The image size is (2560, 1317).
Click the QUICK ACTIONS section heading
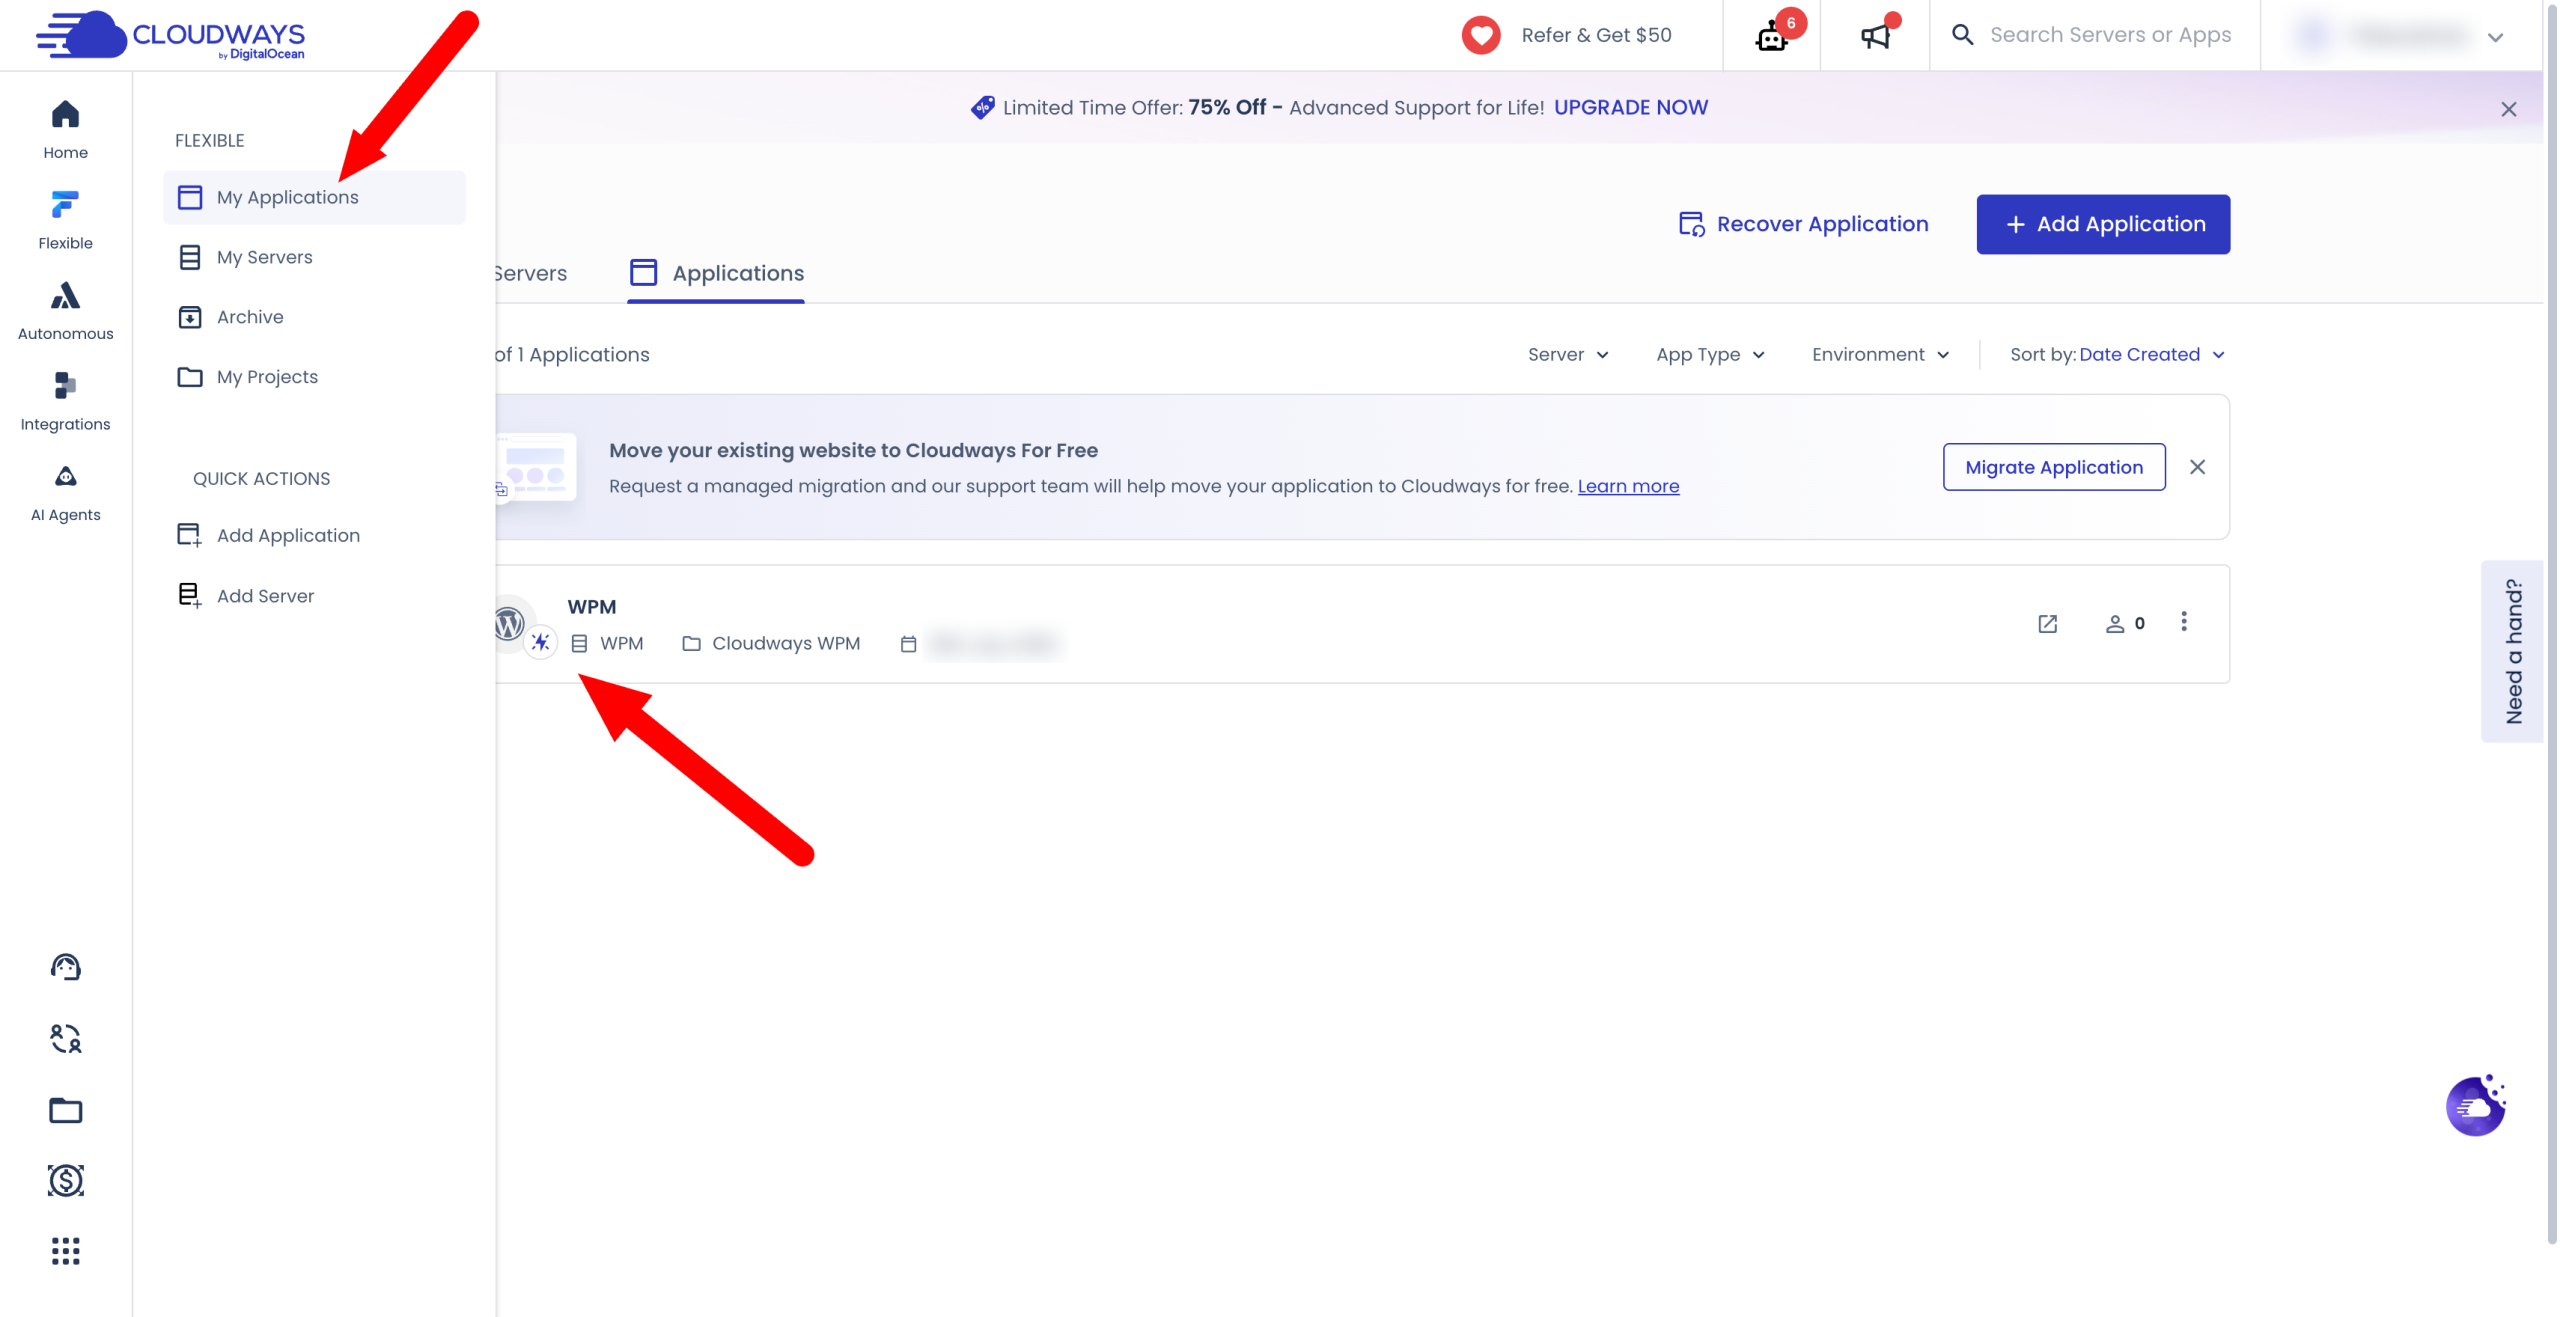[261, 479]
